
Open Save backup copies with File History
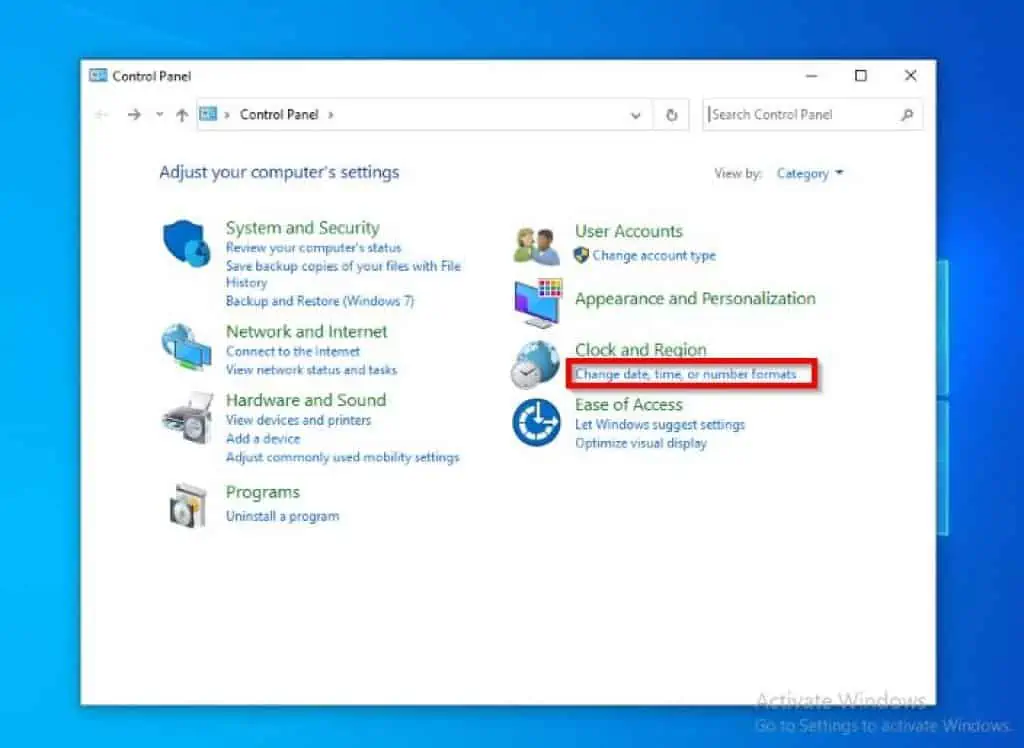pos(344,274)
